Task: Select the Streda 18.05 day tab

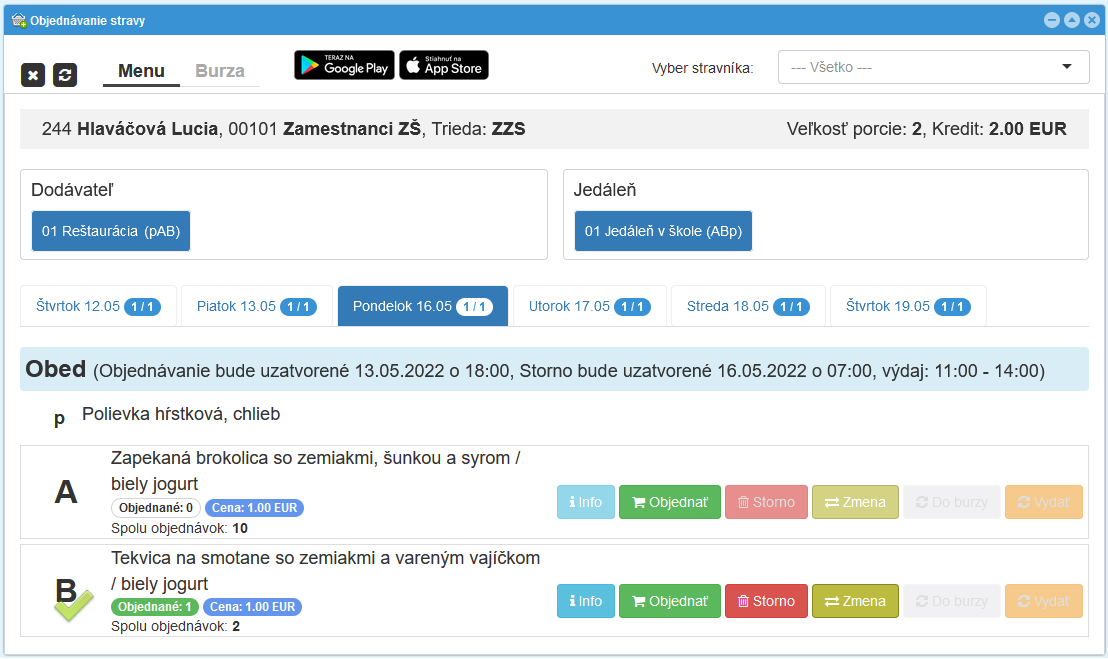Action: pos(748,306)
